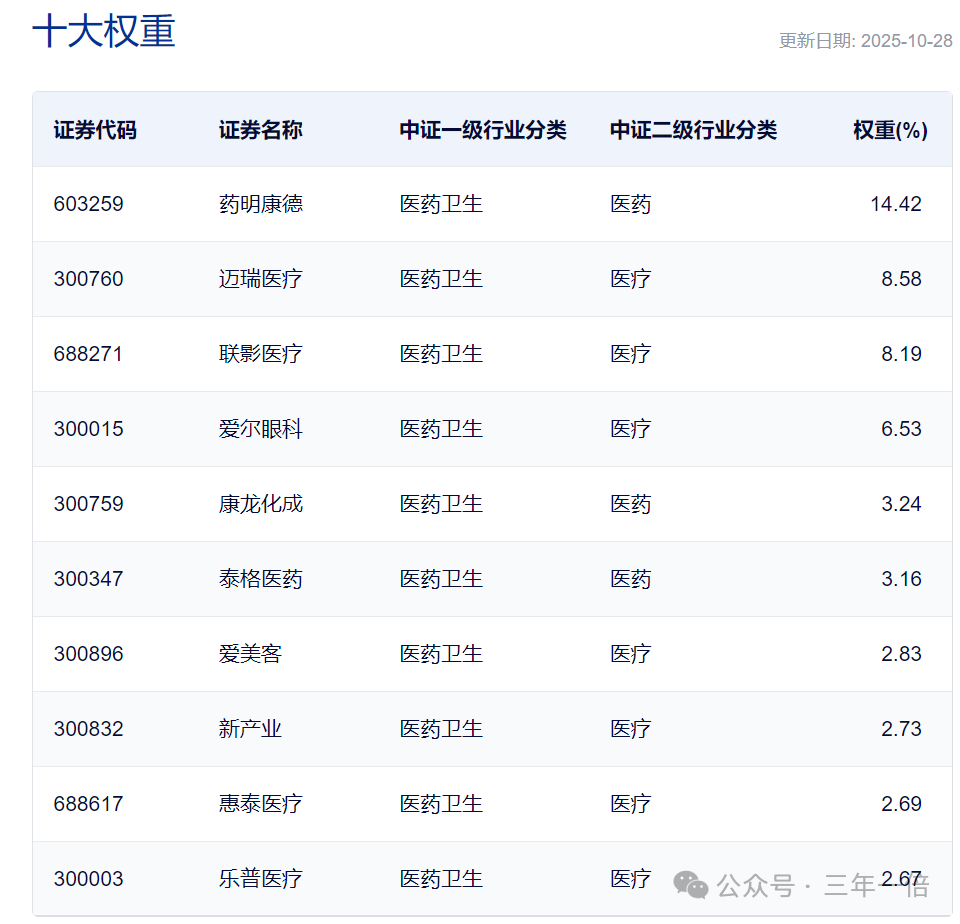The height and width of the screenshot is (924, 960).
Task: Sort by the 权重(%) column header
Action: pyautogui.click(x=887, y=130)
